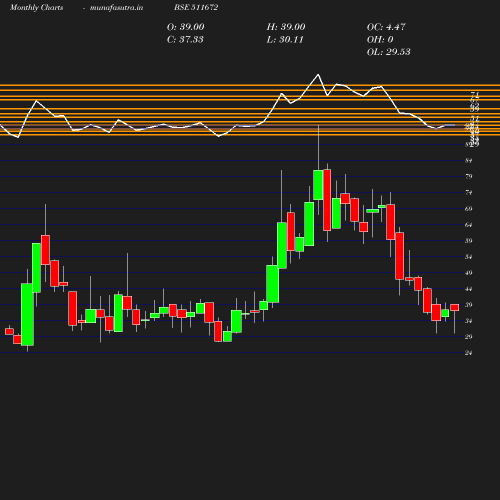Click the price axis label "54"
The width and height of the screenshot is (500, 500).
point(469,257)
